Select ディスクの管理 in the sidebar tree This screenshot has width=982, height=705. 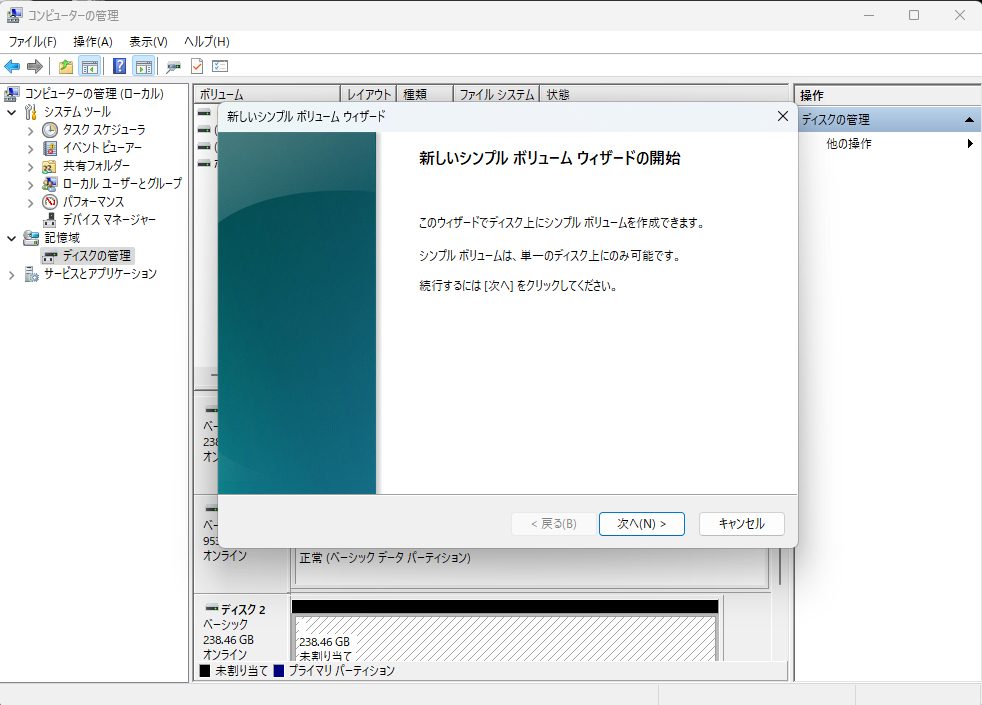point(96,255)
